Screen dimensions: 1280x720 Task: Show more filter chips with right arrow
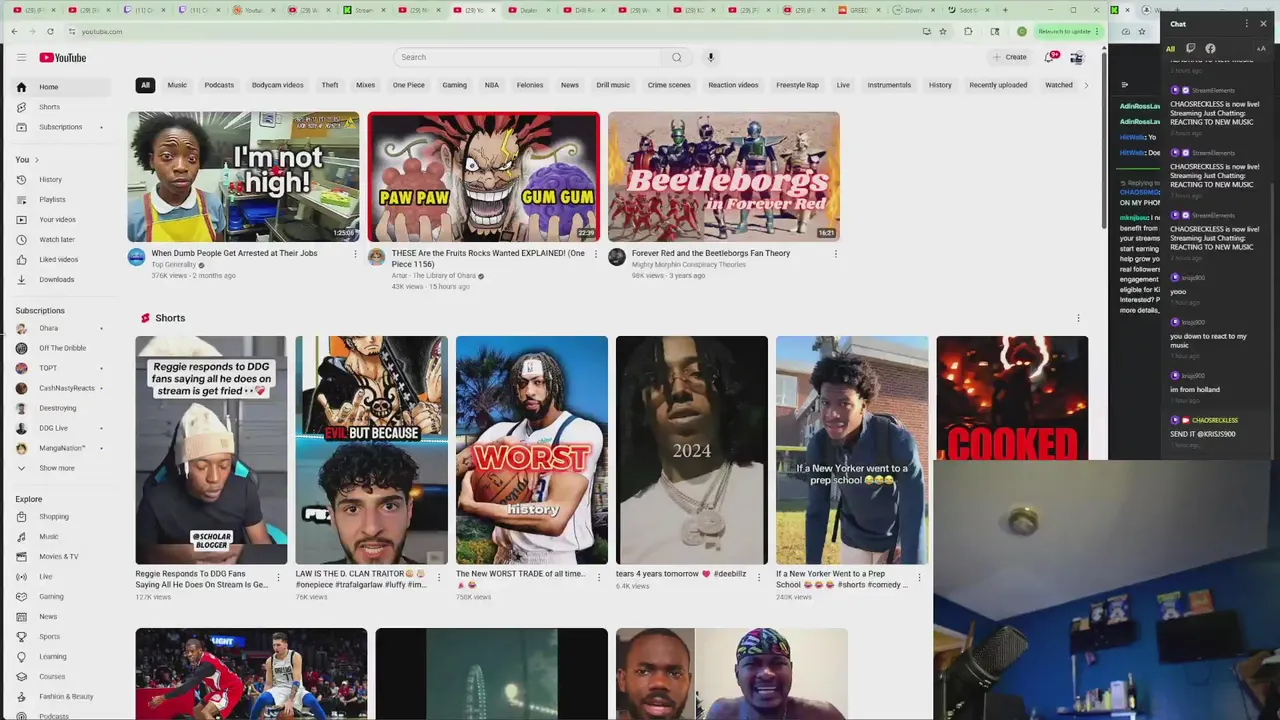tap(1086, 85)
